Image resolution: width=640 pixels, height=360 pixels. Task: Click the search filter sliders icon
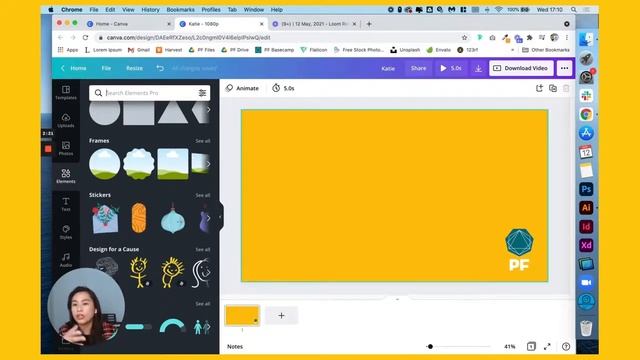pos(202,93)
